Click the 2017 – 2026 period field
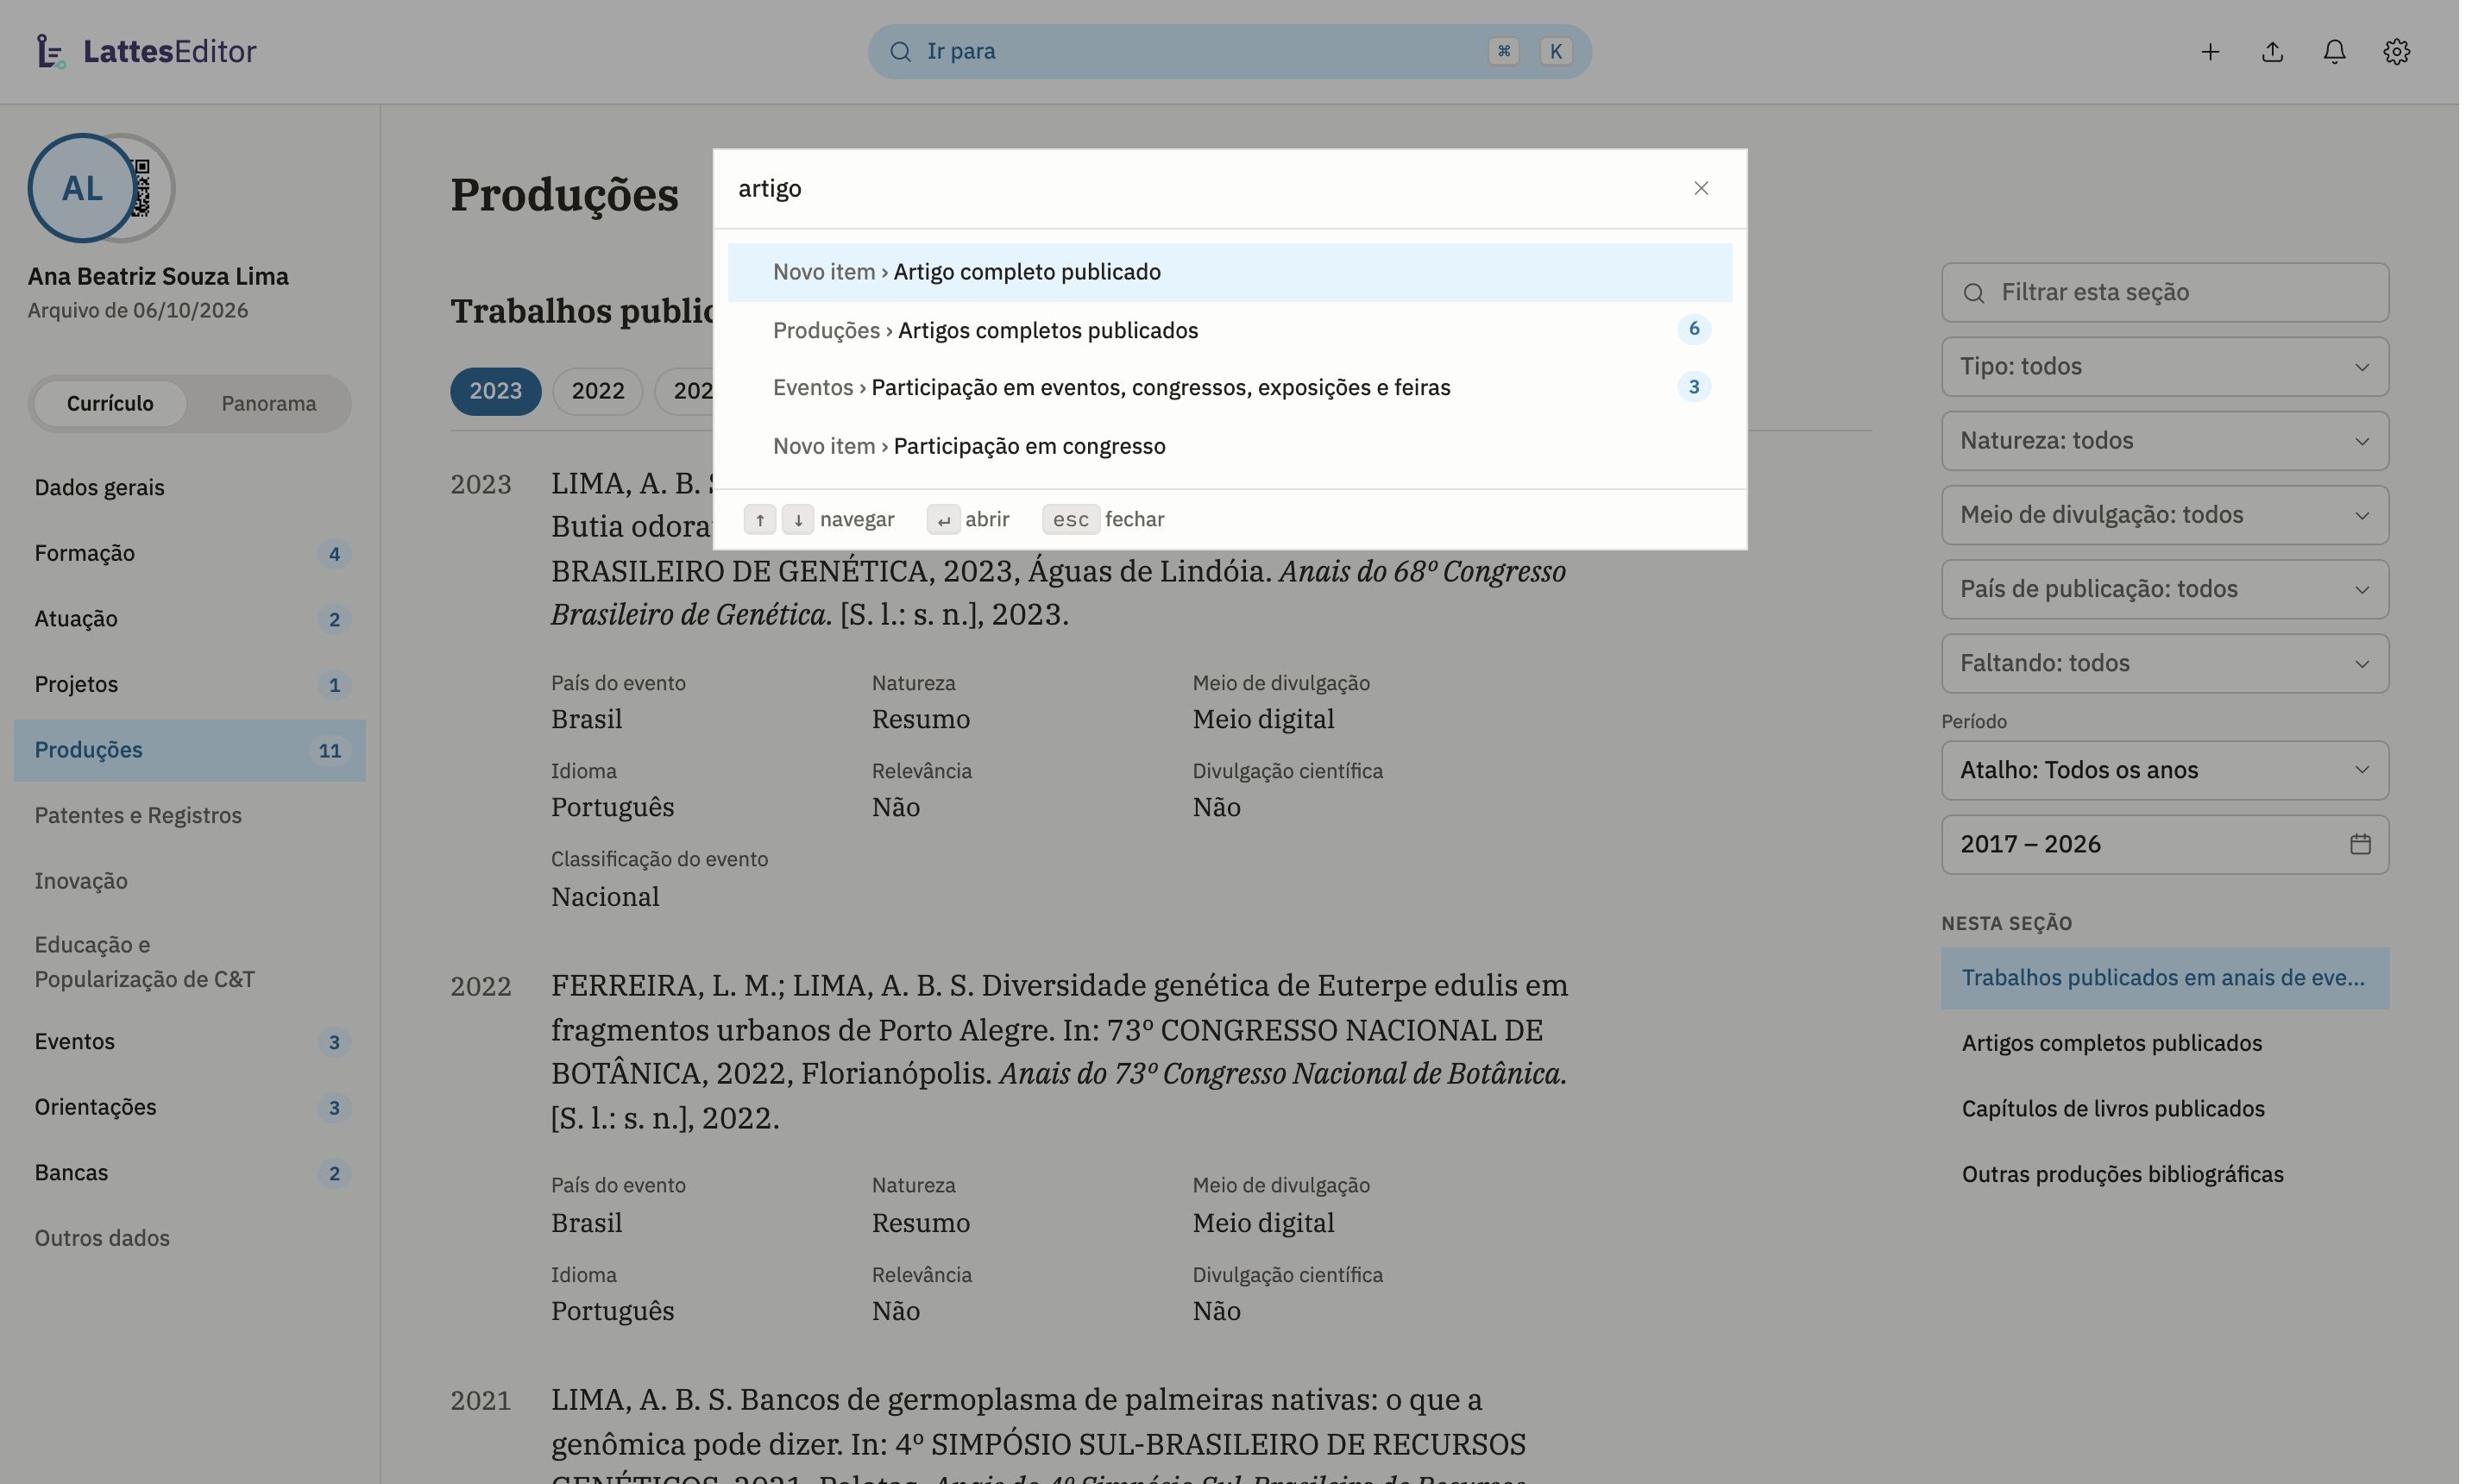Viewport: 2485px width, 1484px height. point(2165,844)
